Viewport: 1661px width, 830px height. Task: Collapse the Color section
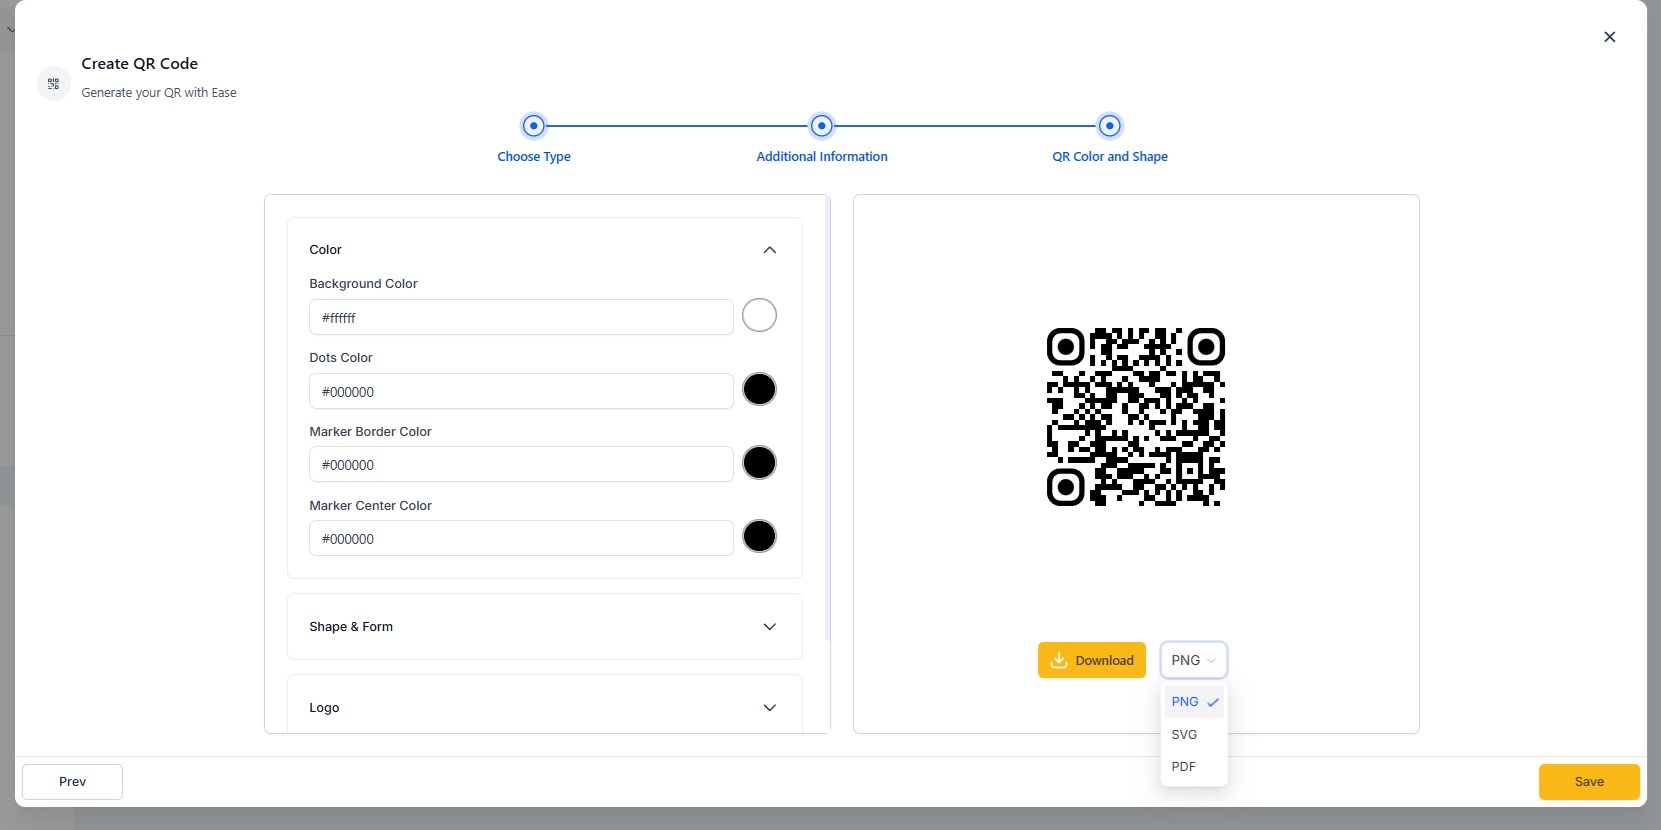[770, 250]
